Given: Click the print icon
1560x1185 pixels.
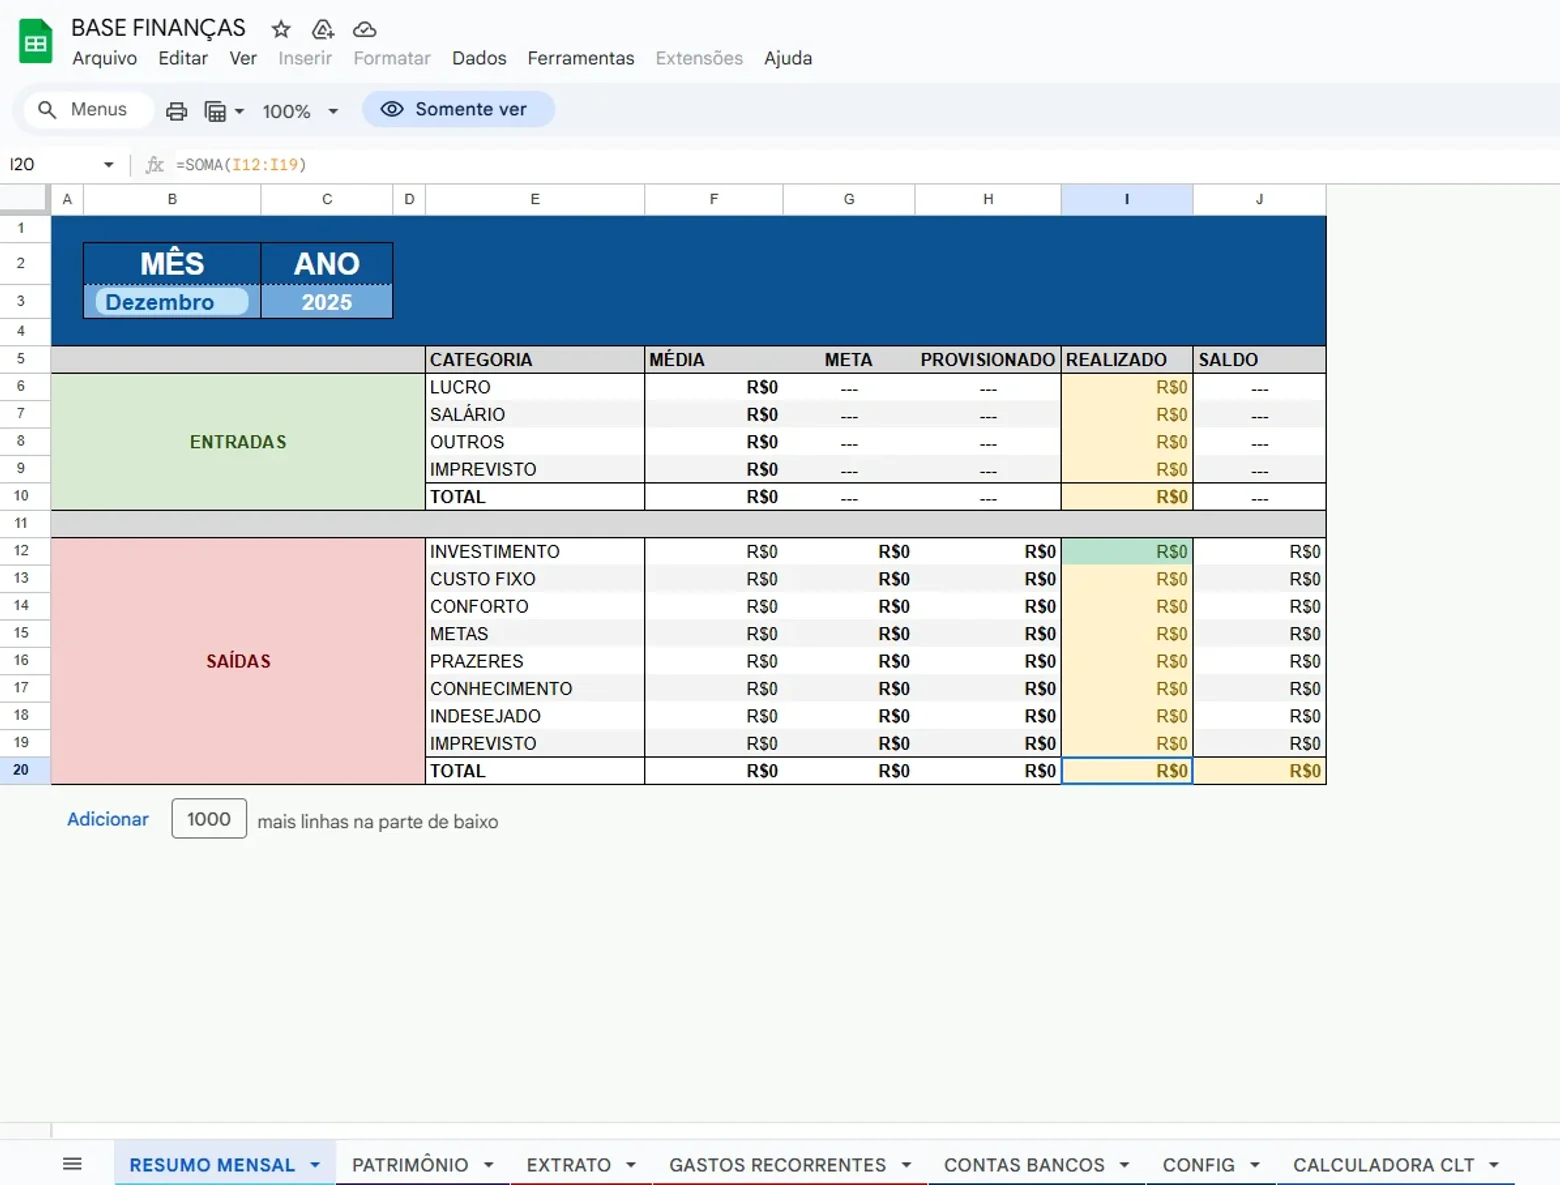Looking at the screenshot, I should click(x=176, y=110).
